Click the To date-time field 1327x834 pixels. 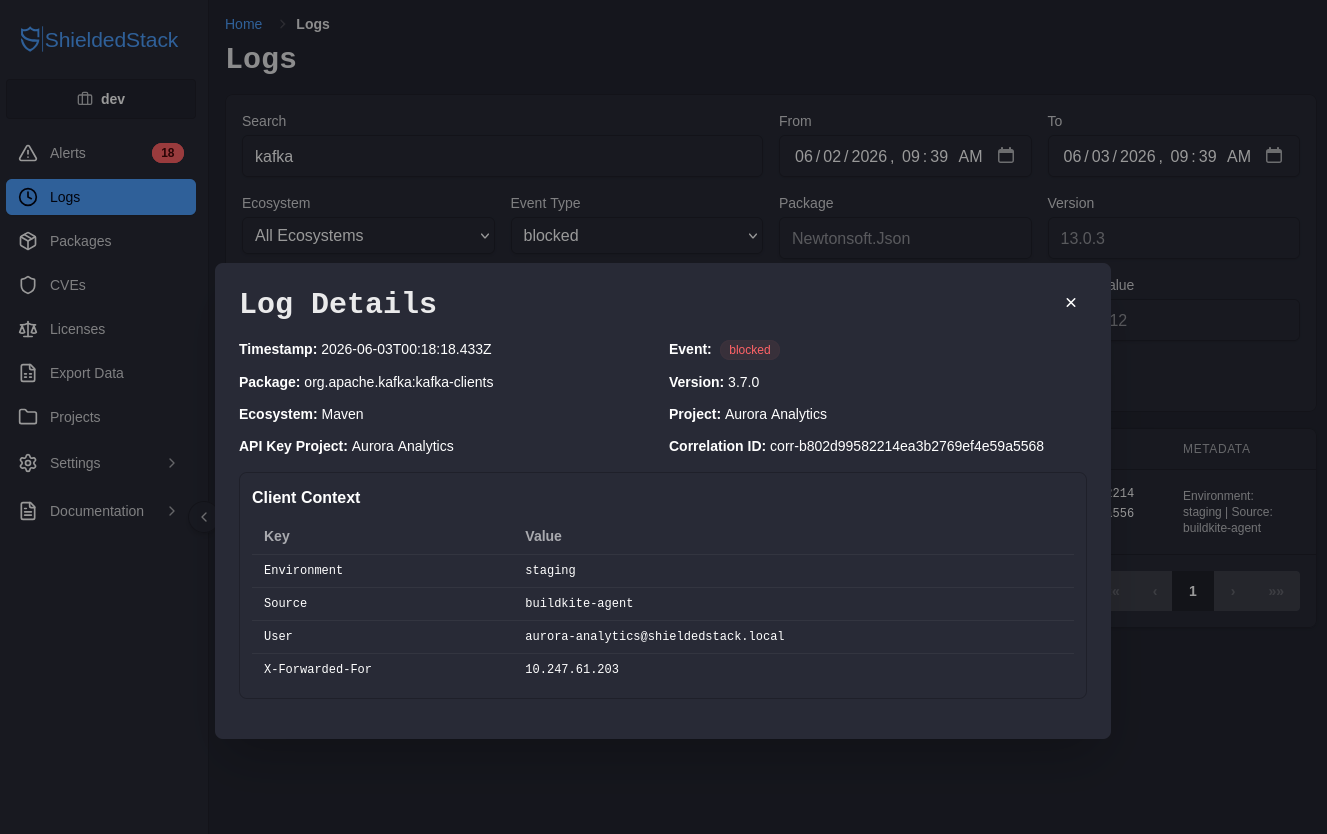click(1173, 156)
